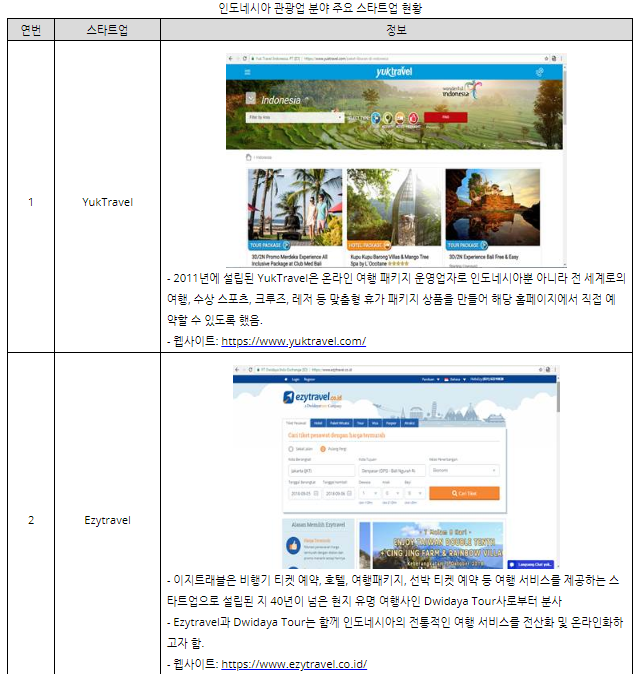Click back arrow in Ezytravel browser screenshot
The width and height of the screenshot is (638, 674).
point(237,370)
